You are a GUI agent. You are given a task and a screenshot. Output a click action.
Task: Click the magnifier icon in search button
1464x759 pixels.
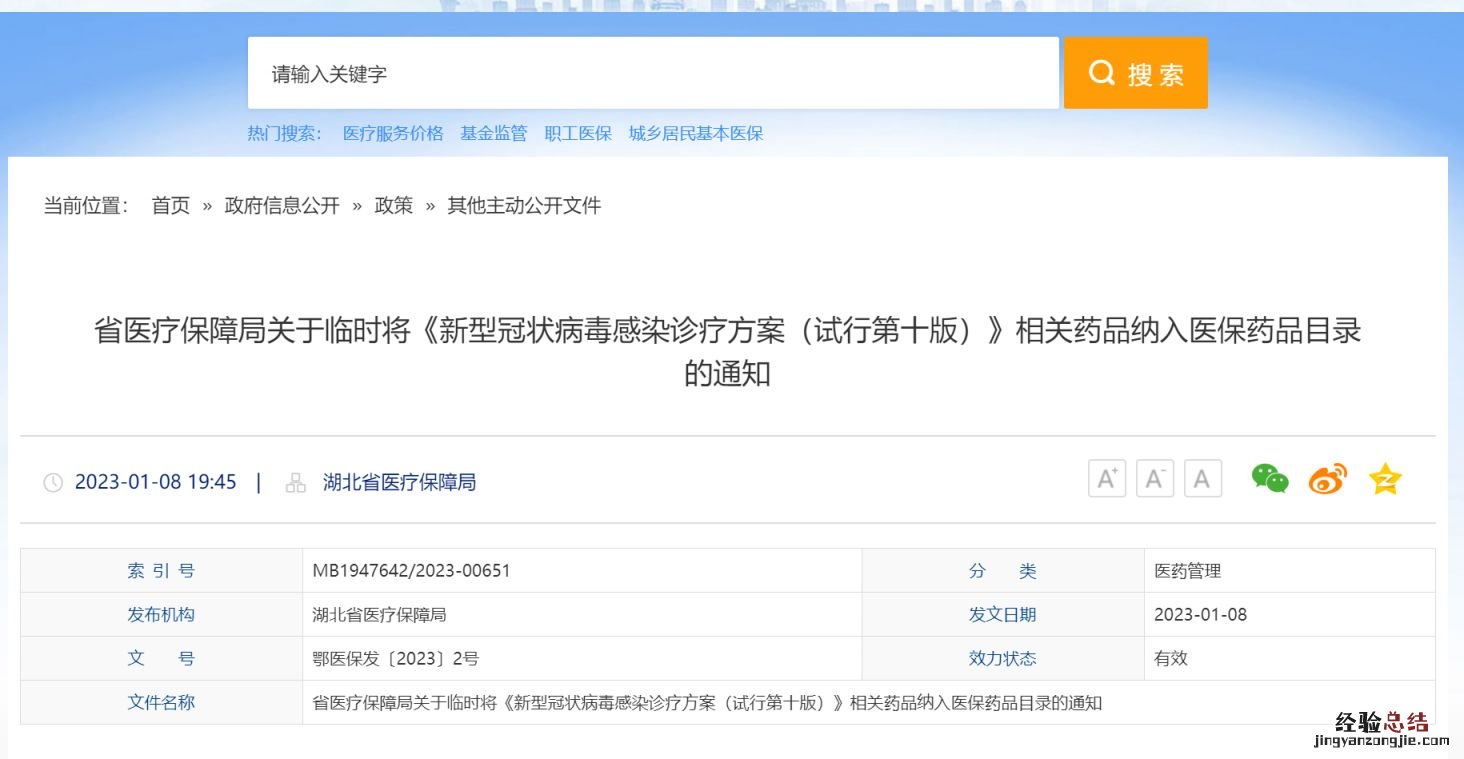click(x=1101, y=73)
